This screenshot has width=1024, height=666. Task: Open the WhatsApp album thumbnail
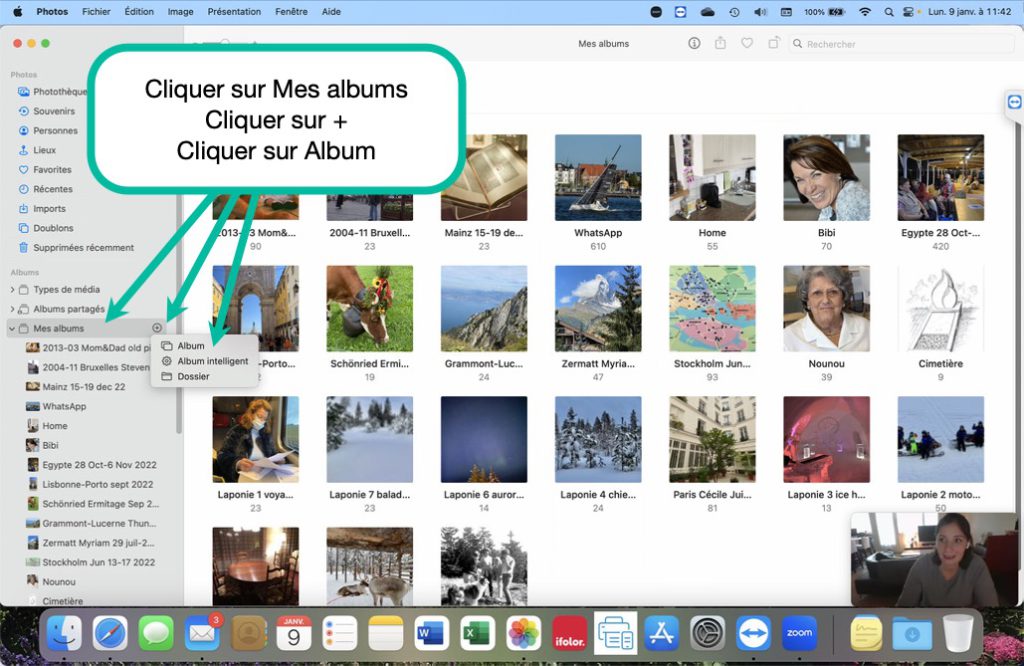(598, 178)
